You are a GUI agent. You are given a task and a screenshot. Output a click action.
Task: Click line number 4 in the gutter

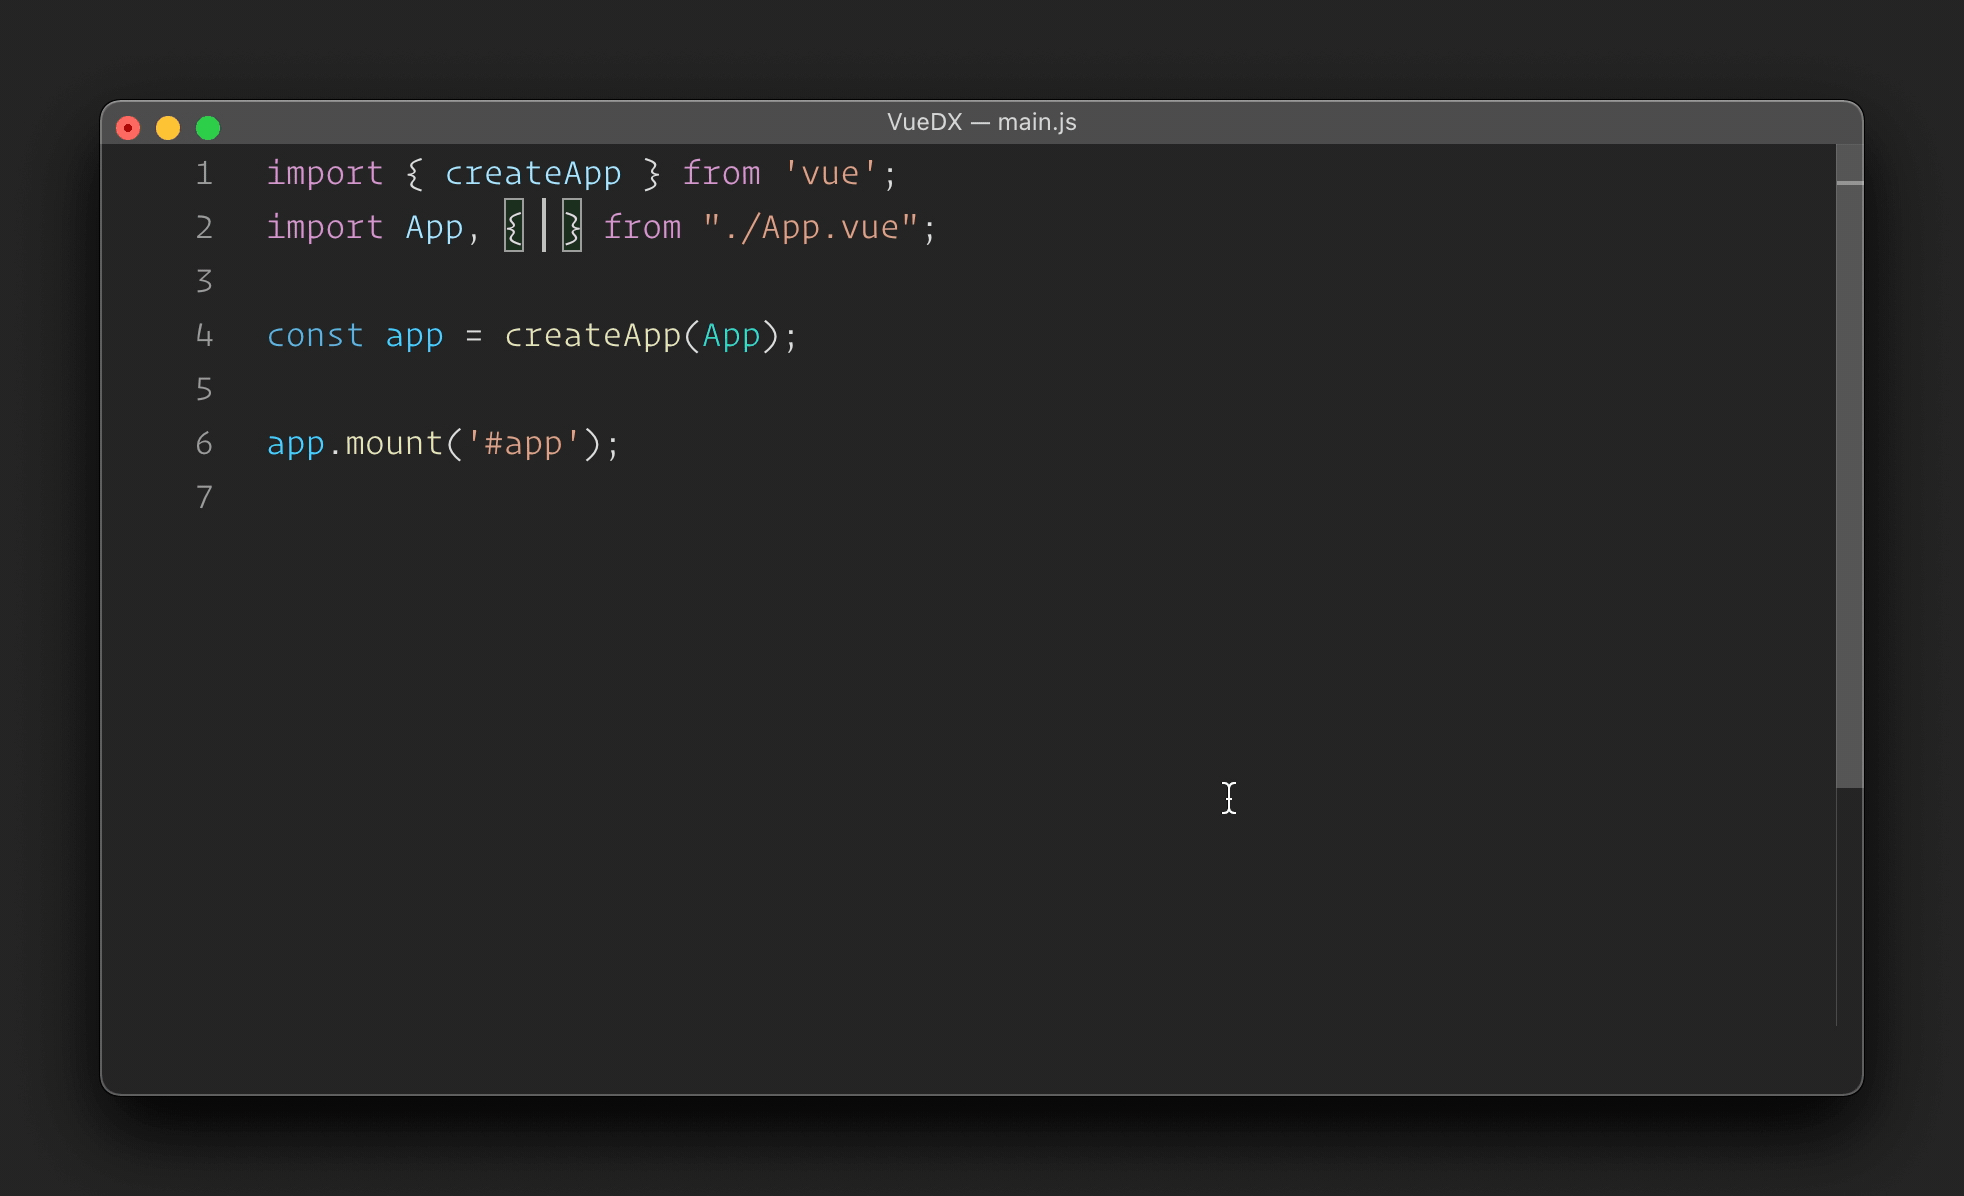coord(204,336)
